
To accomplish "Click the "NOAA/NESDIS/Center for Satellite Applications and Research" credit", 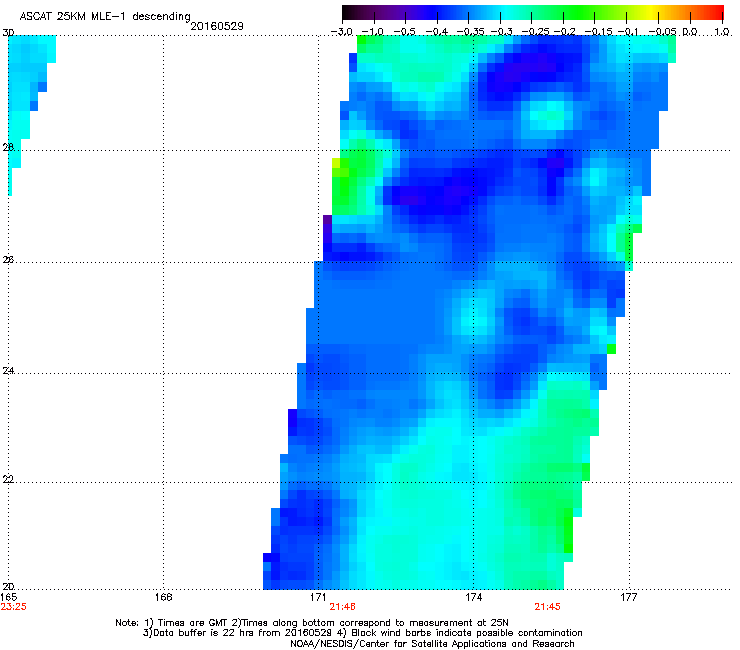I will (432, 644).
